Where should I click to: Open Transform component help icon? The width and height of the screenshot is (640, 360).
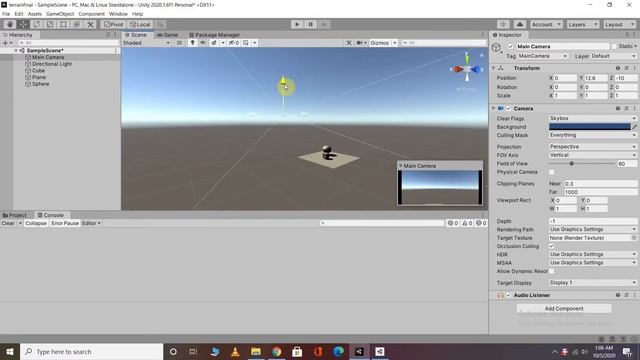618,68
